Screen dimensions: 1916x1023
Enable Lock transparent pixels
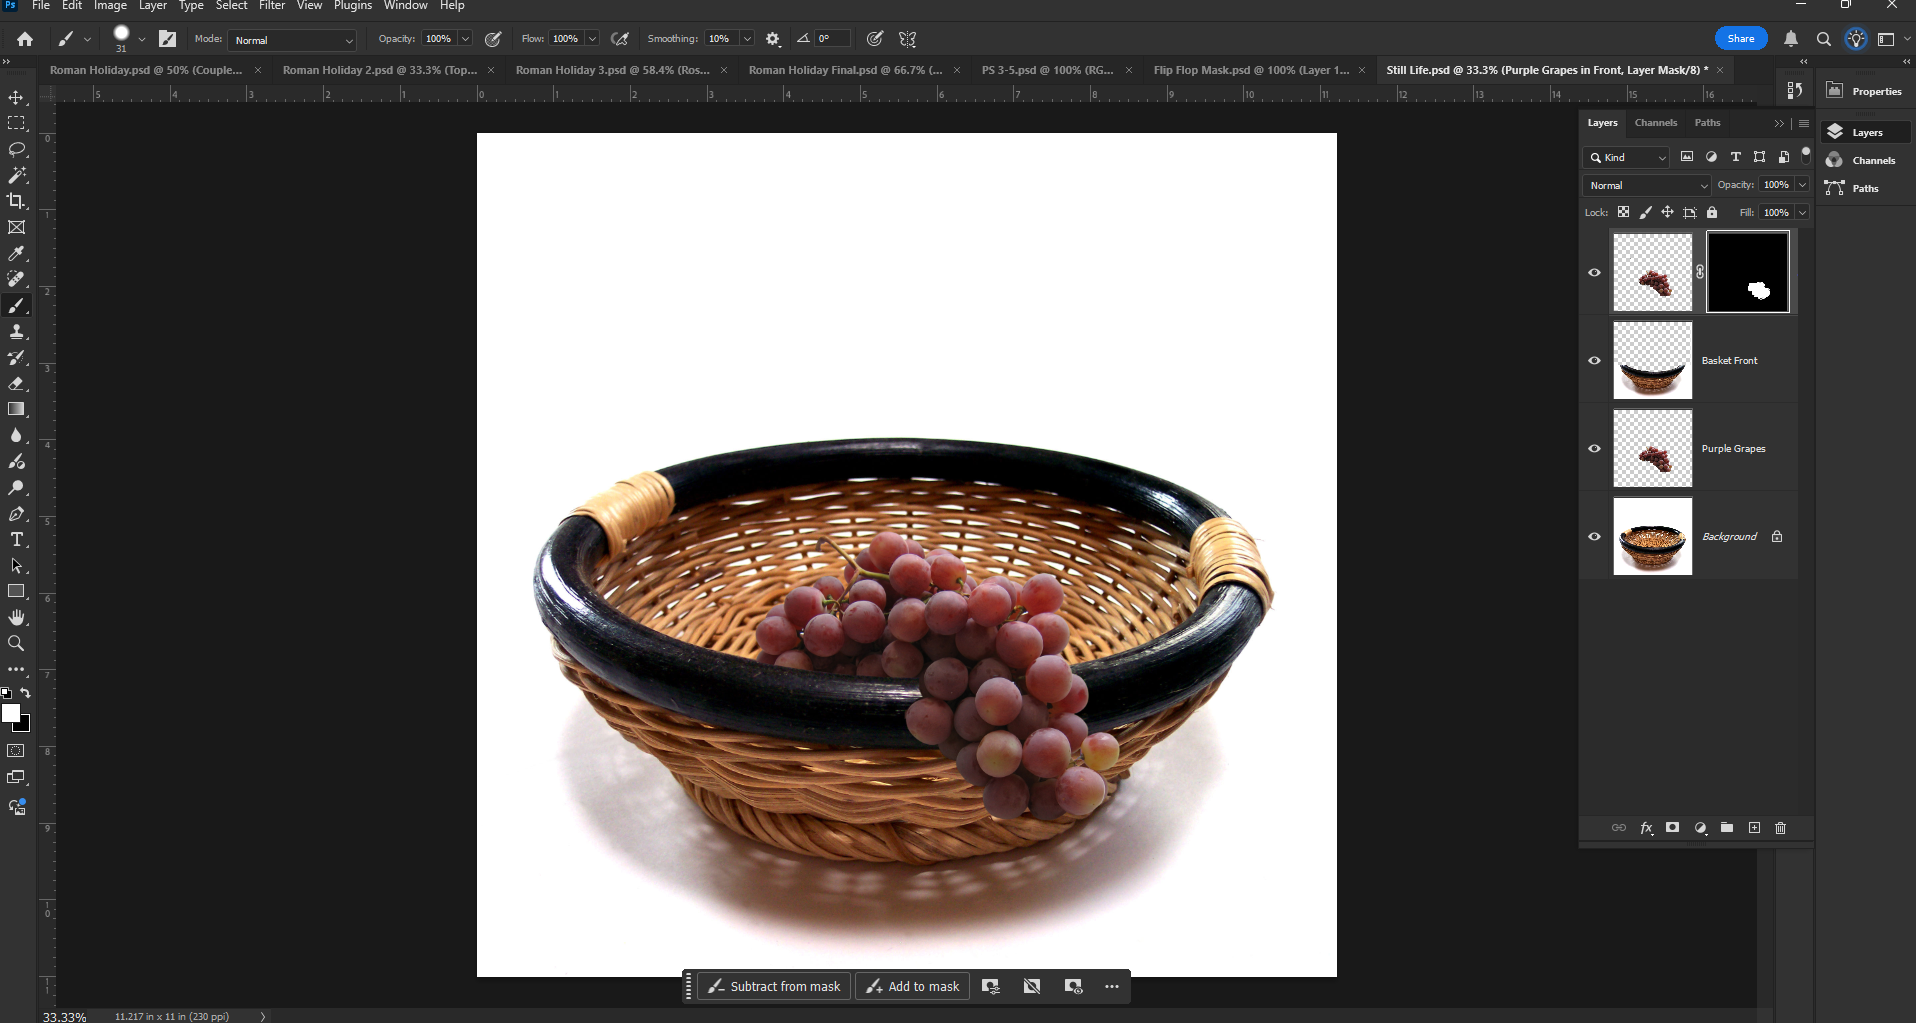(x=1622, y=212)
